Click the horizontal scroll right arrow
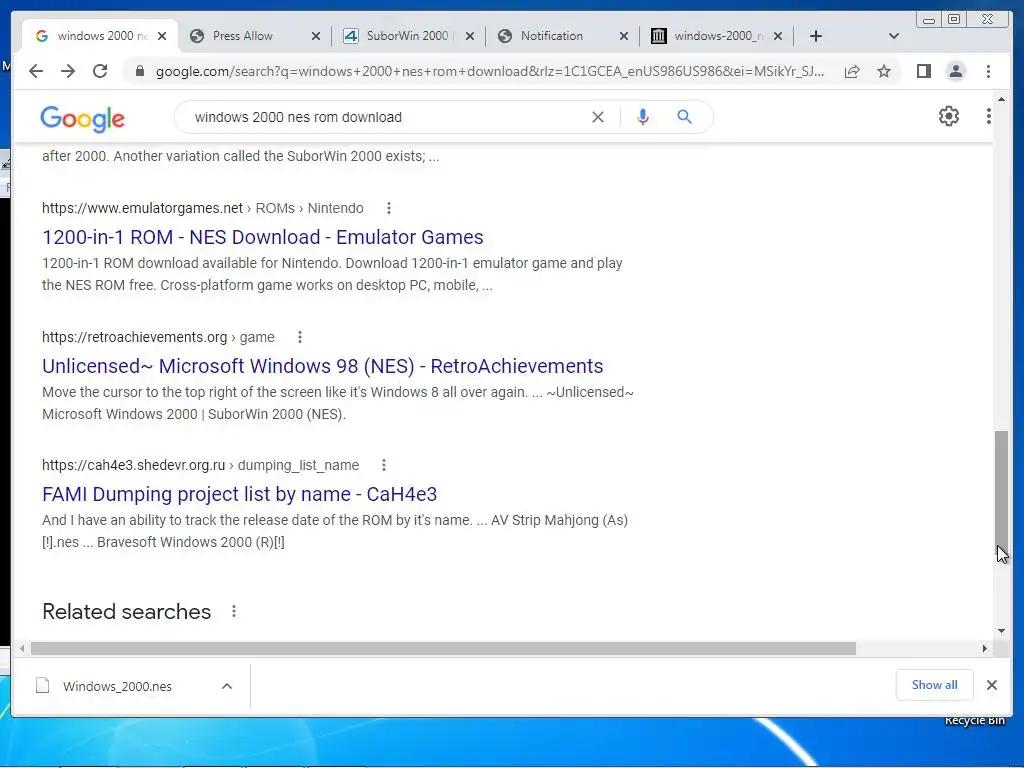Screen dimensions: 1024x768 pos(985,648)
